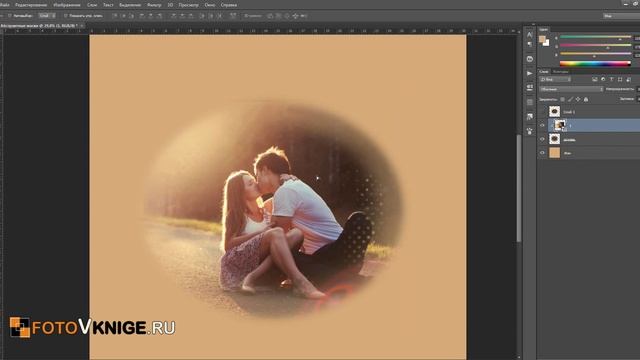Open the blend mode dropdown Обычные
This screenshot has height=360, width=640.
[571, 89]
